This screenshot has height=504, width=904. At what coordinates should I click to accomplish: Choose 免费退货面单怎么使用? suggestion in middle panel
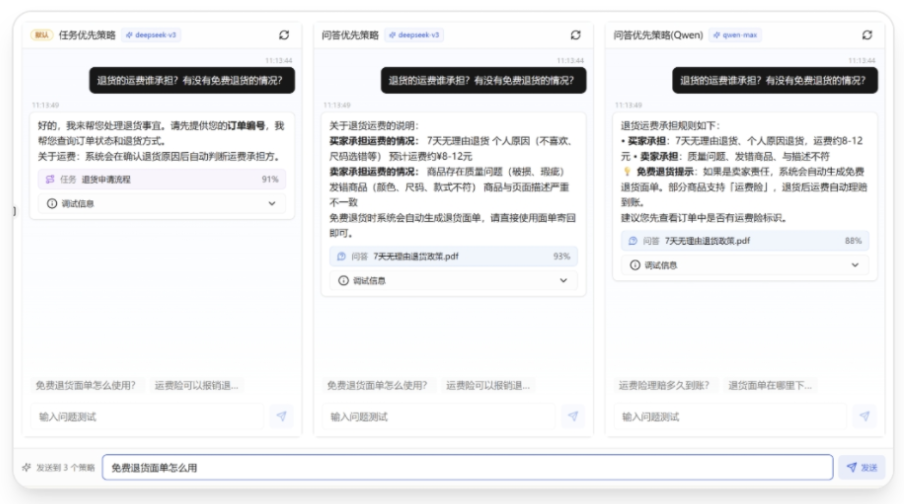[377, 385]
